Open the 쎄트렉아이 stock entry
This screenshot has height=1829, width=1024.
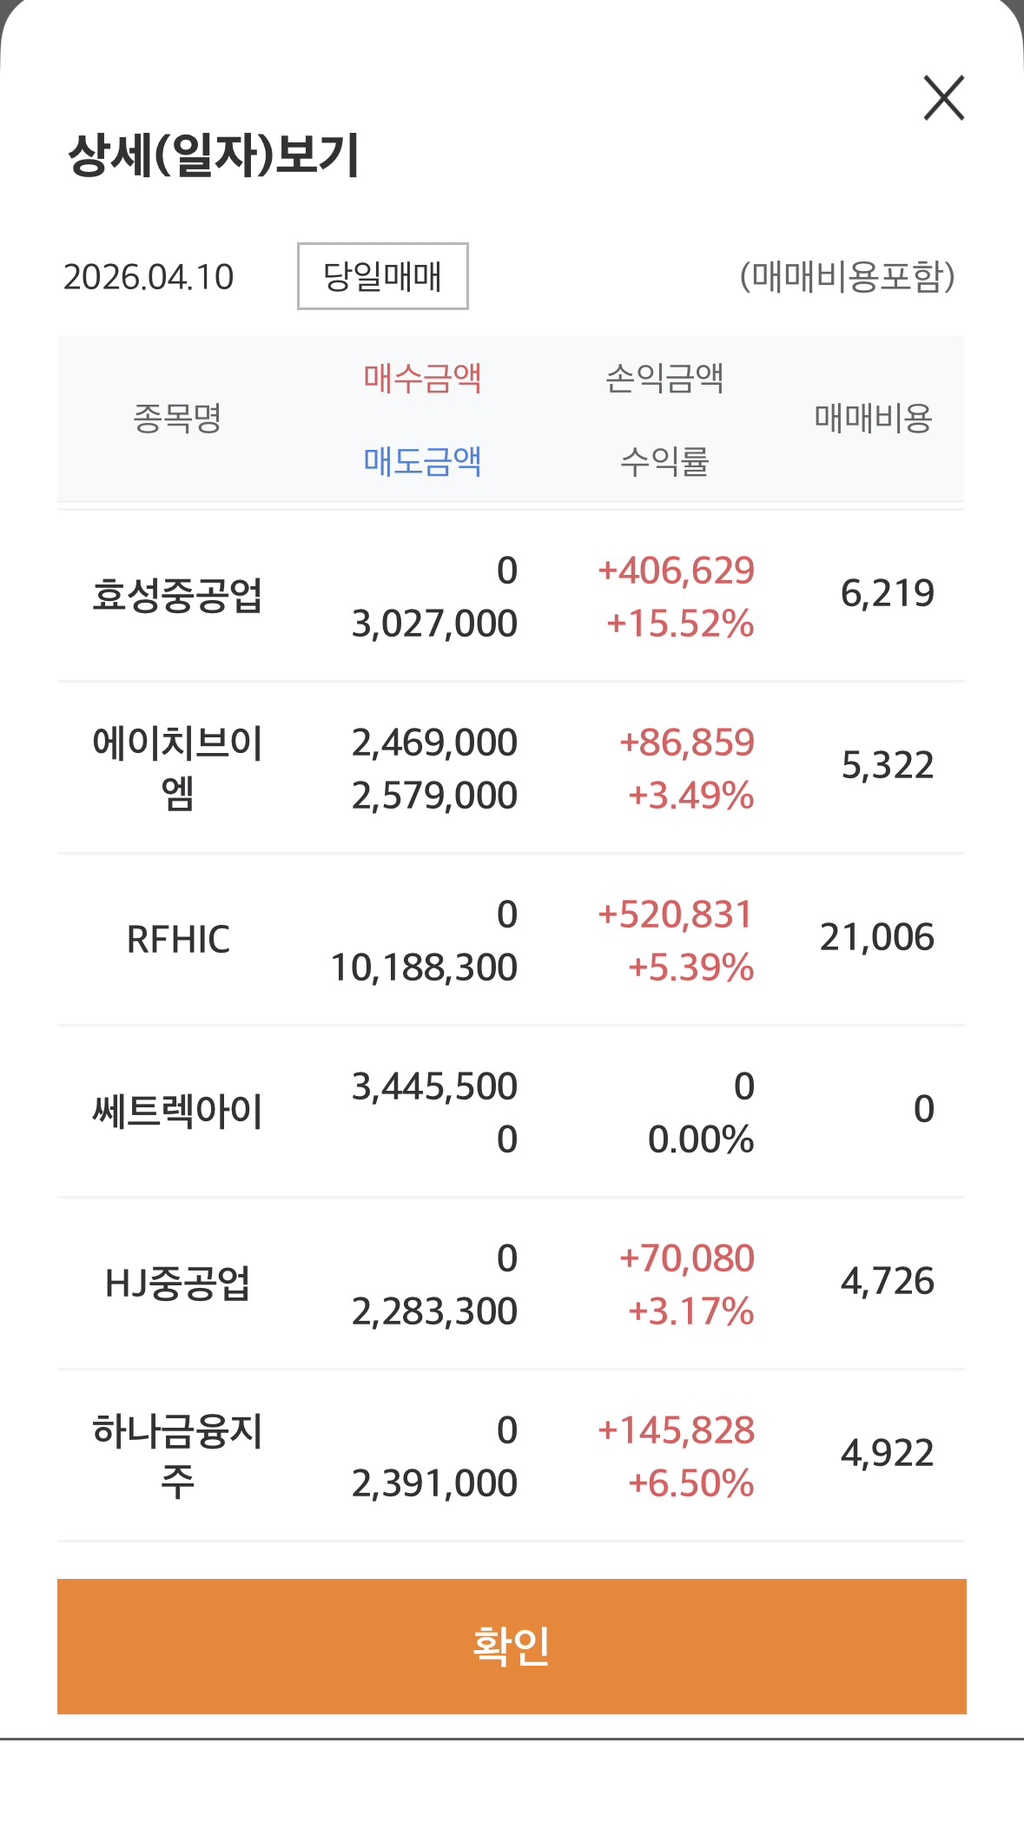coord(177,1111)
